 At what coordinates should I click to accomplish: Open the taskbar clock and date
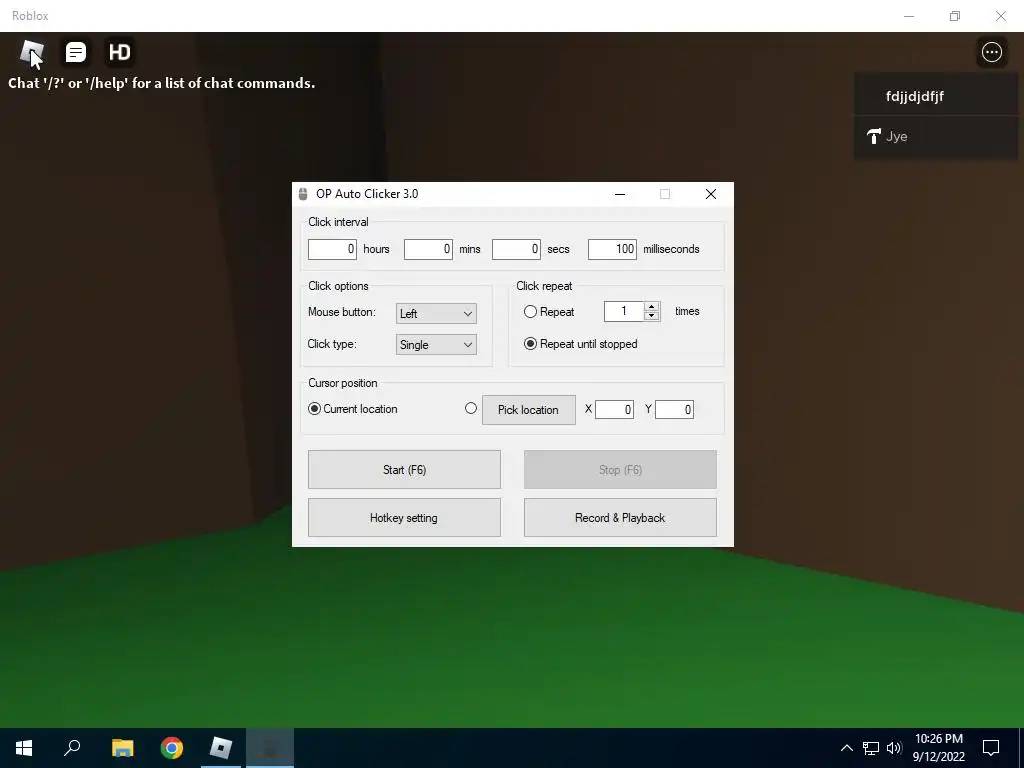pos(939,748)
